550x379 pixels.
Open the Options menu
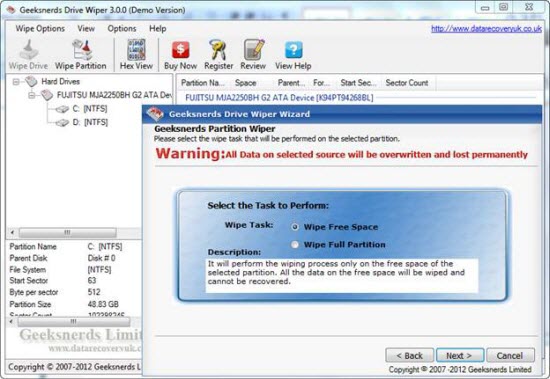[122, 28]
